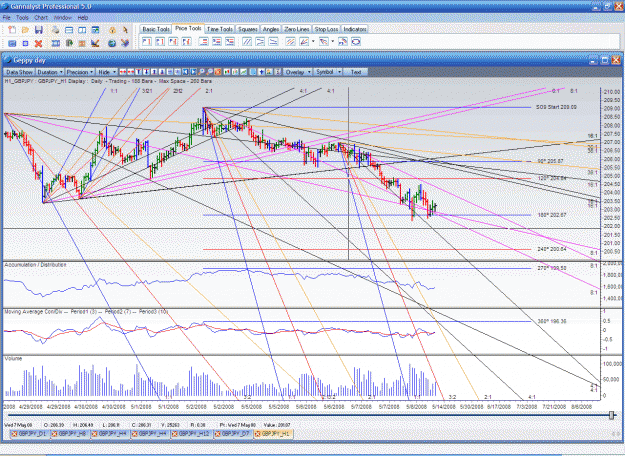Click the open folder icon
The image size is (625, 456).
(25, 30)
